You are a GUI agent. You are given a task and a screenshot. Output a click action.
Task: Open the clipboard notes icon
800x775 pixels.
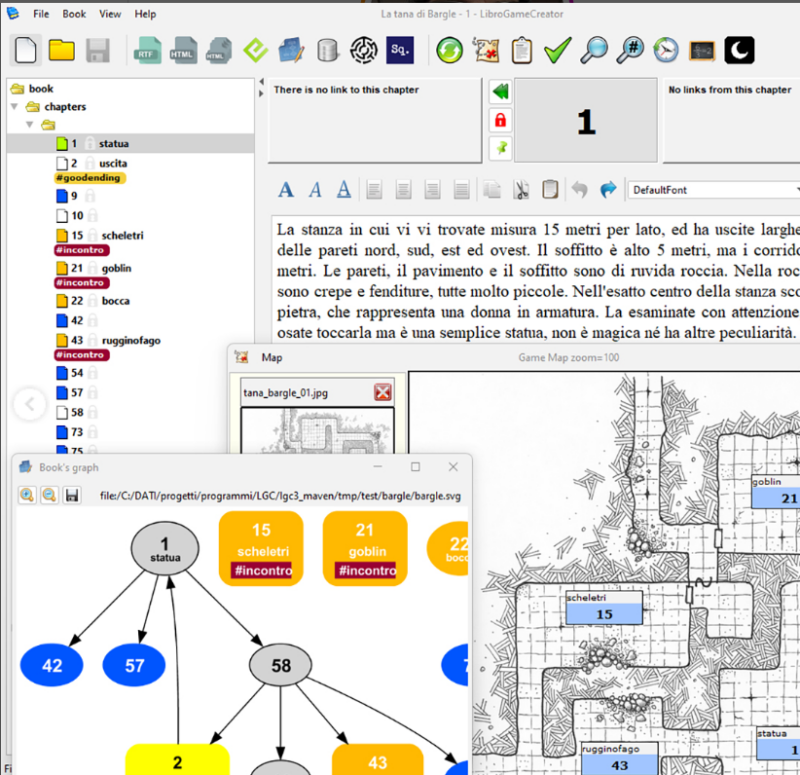(521, 50)
